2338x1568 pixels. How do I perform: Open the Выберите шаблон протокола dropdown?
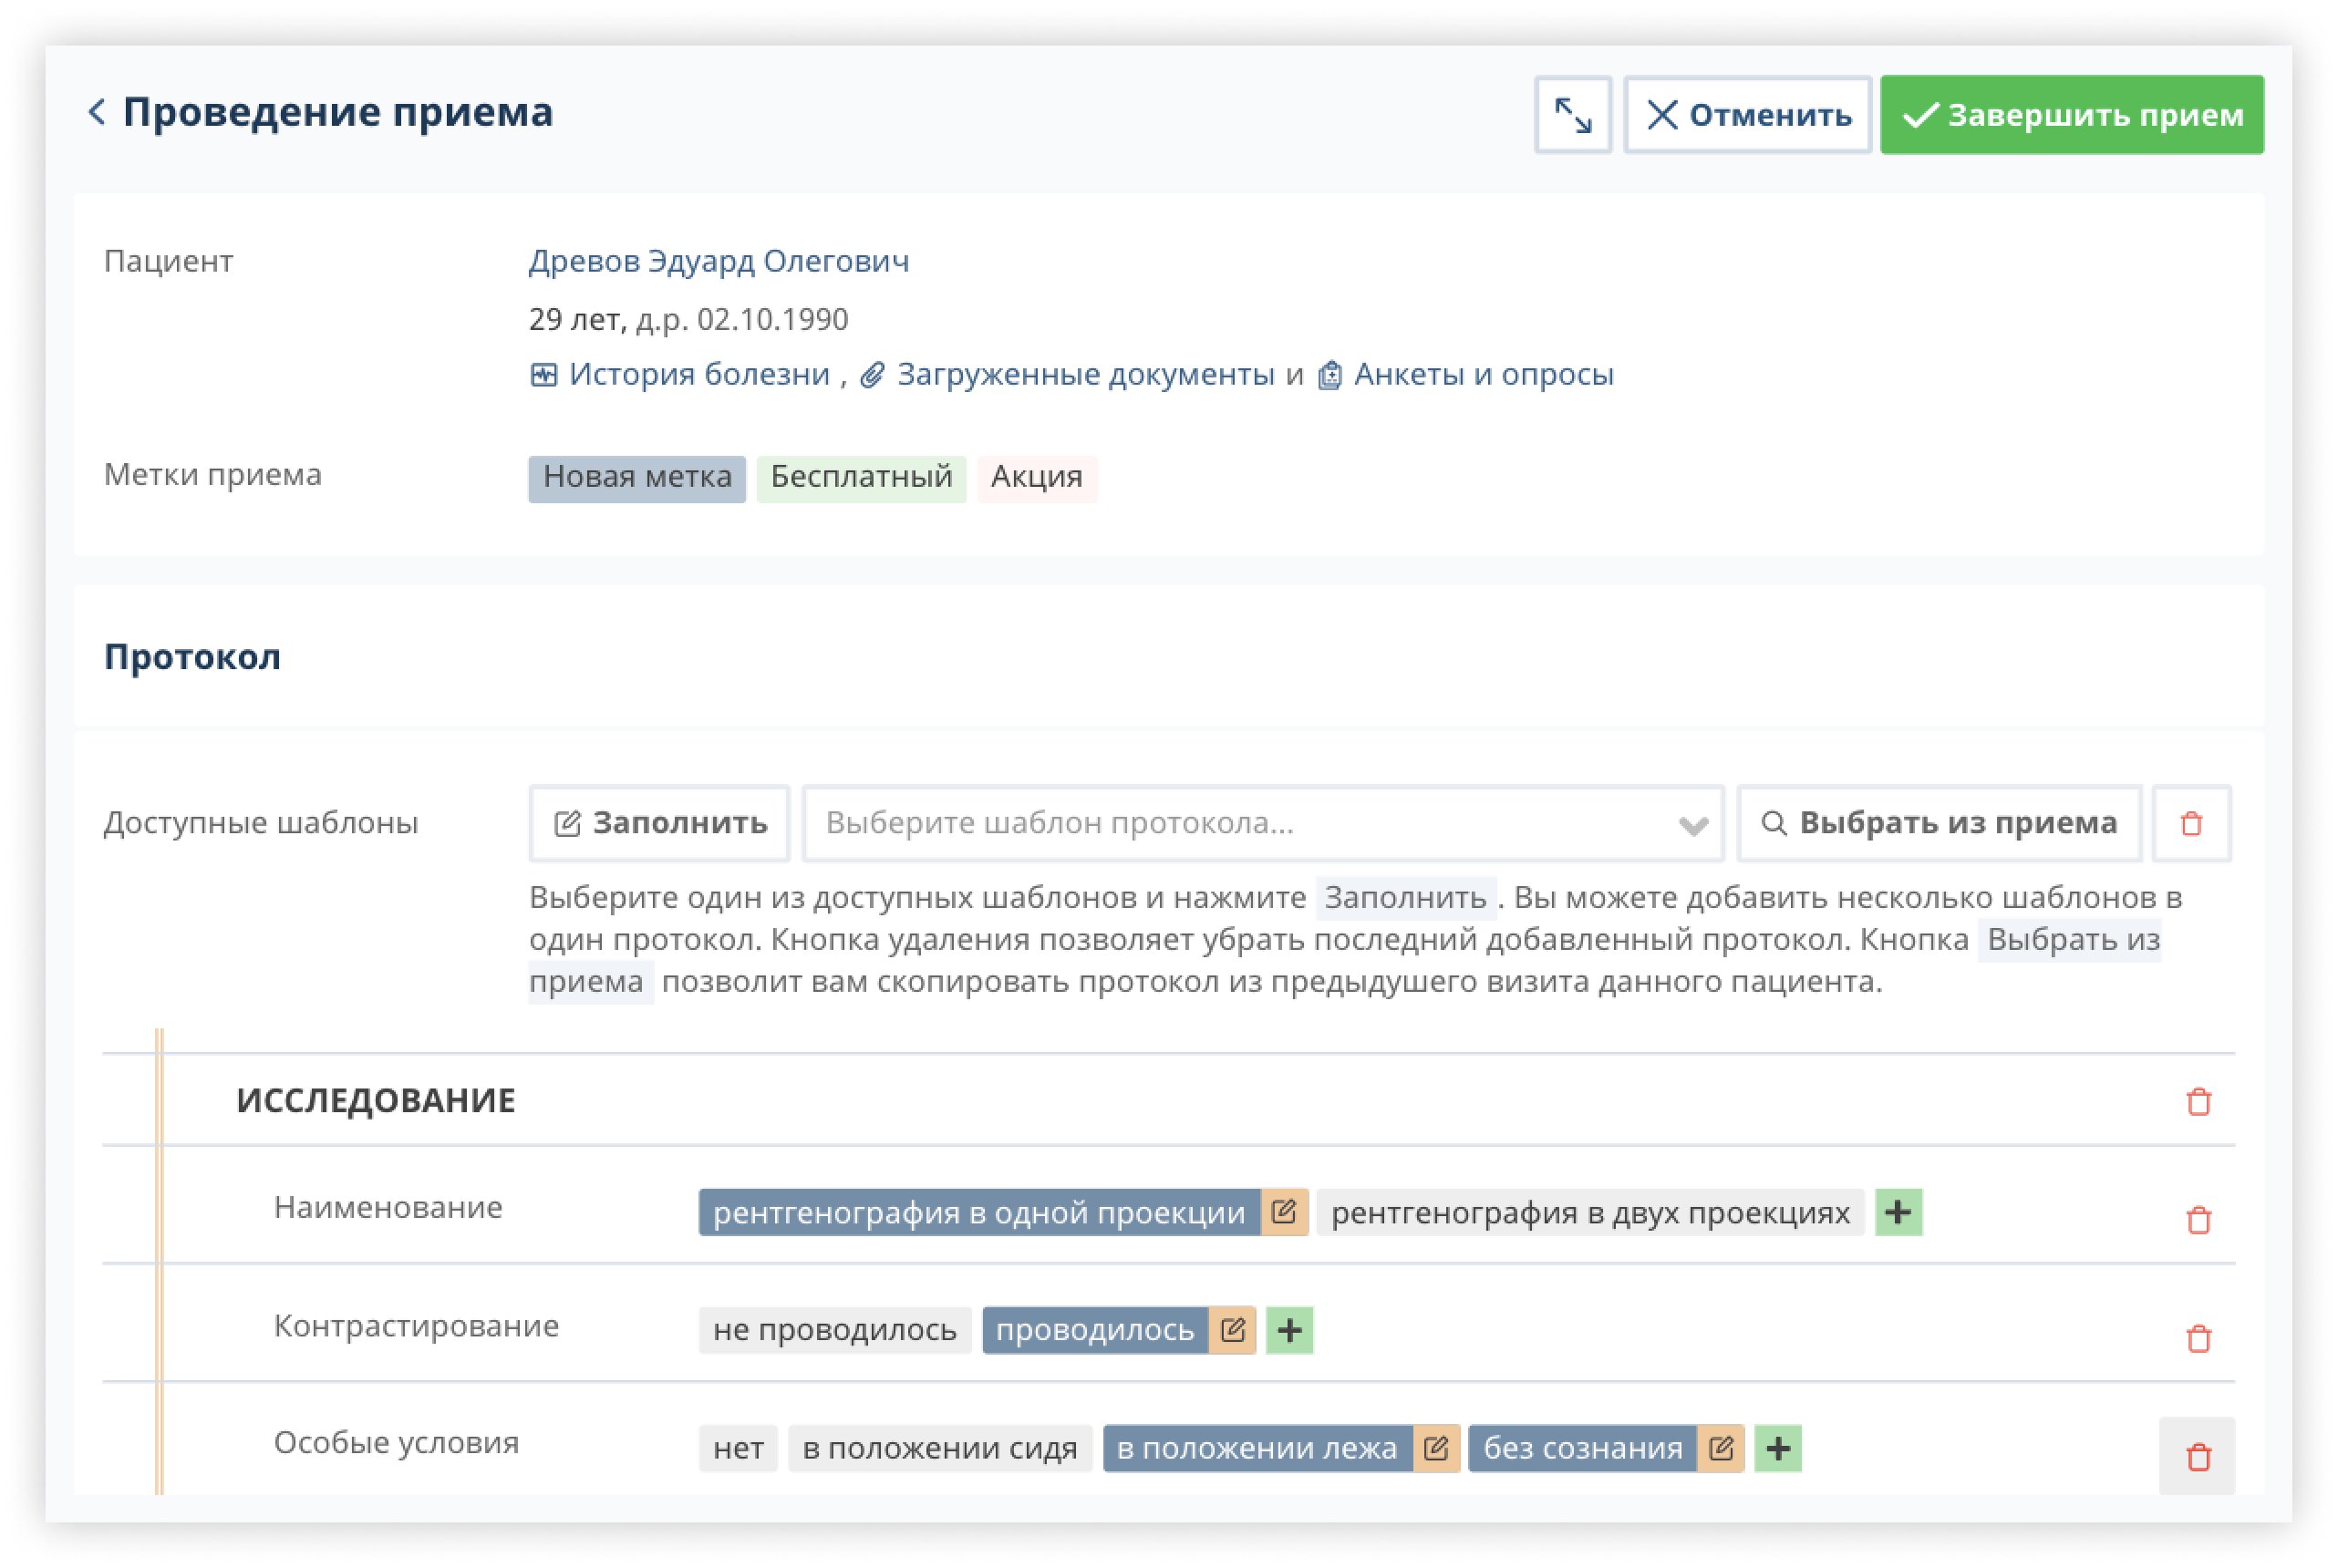pyautogui.click(x=1262, y=823)
